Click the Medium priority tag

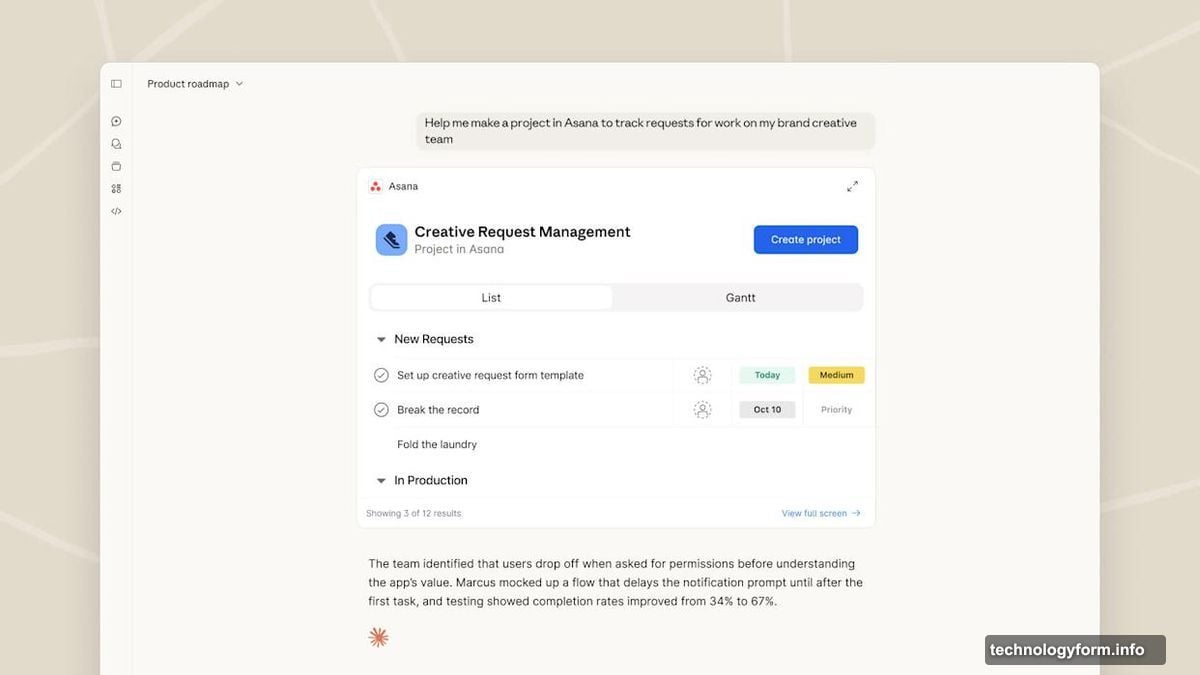836,375
